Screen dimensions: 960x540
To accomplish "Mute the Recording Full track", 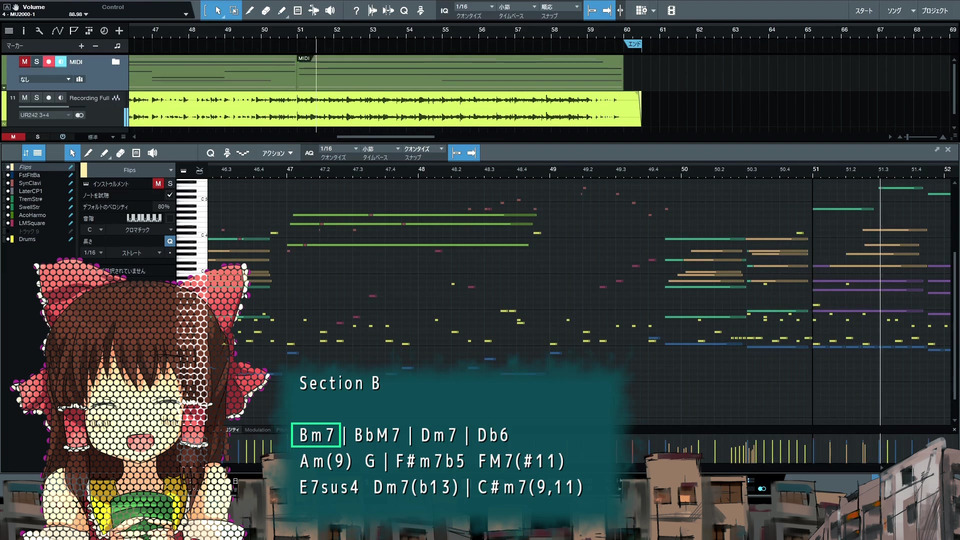I will [x=24, y=98].
